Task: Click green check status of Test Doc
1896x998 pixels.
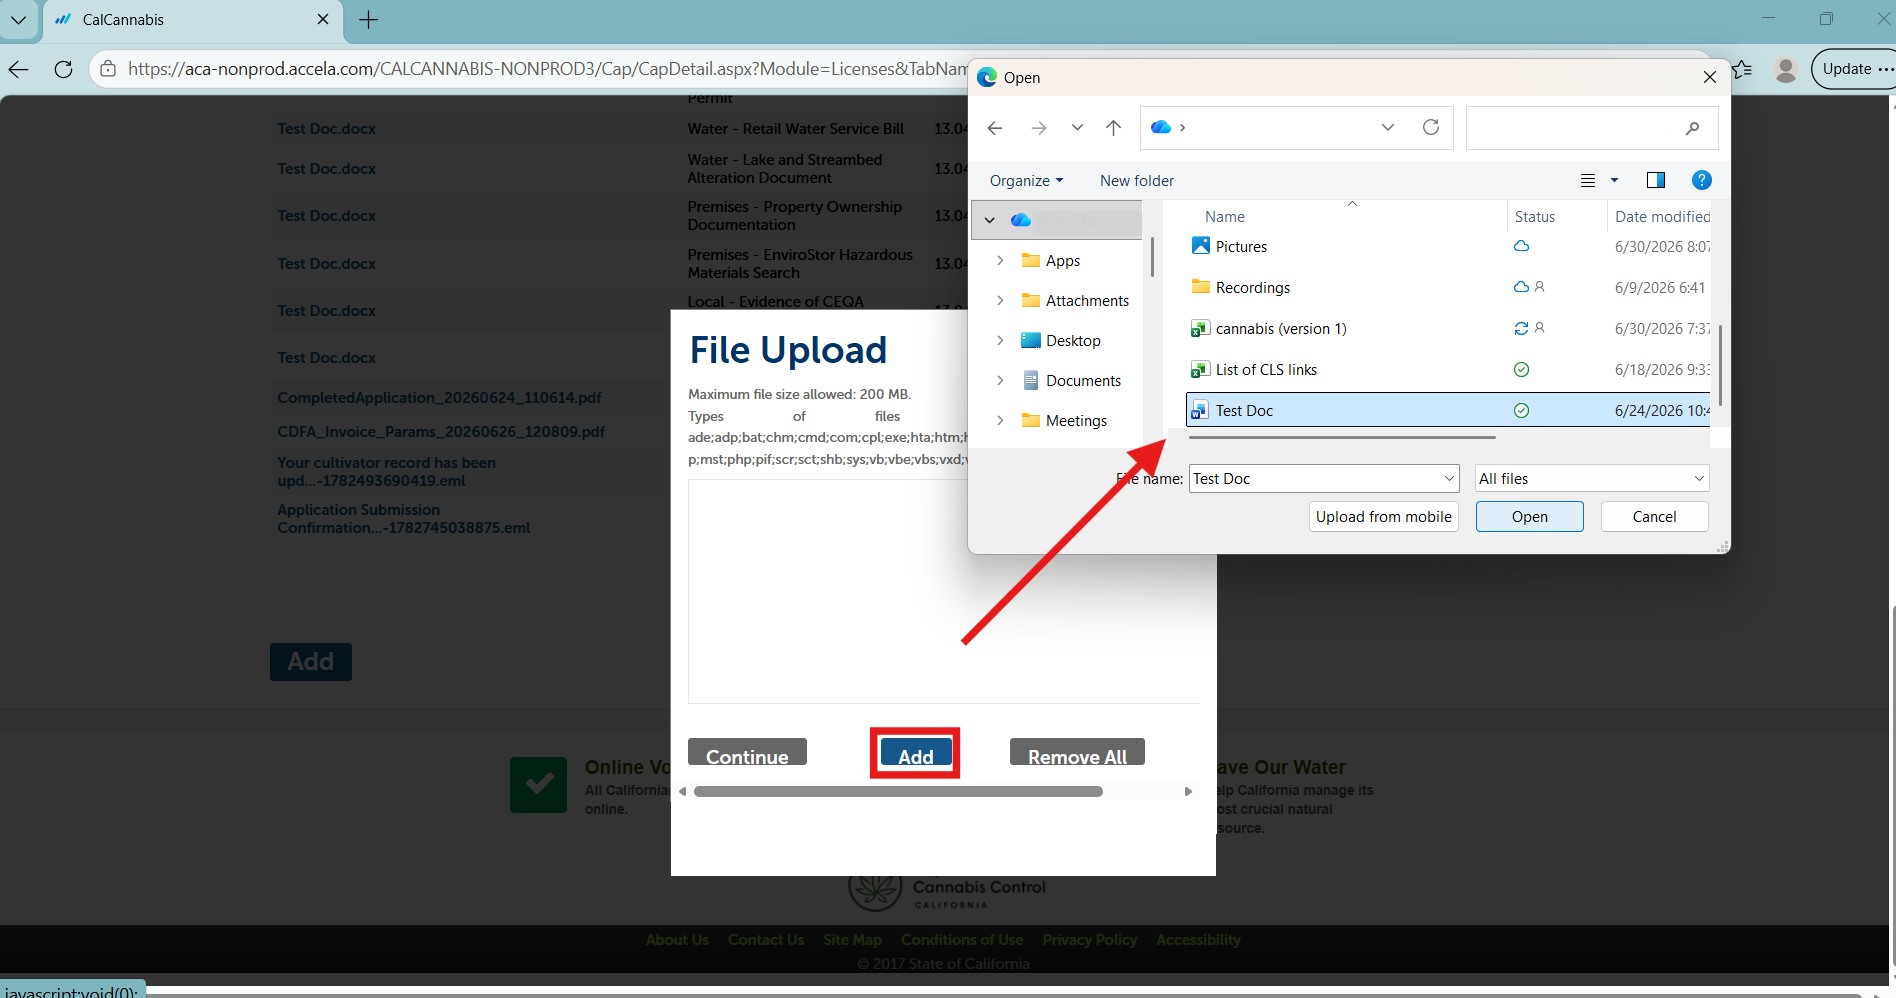Action: tap(1521, 410)
